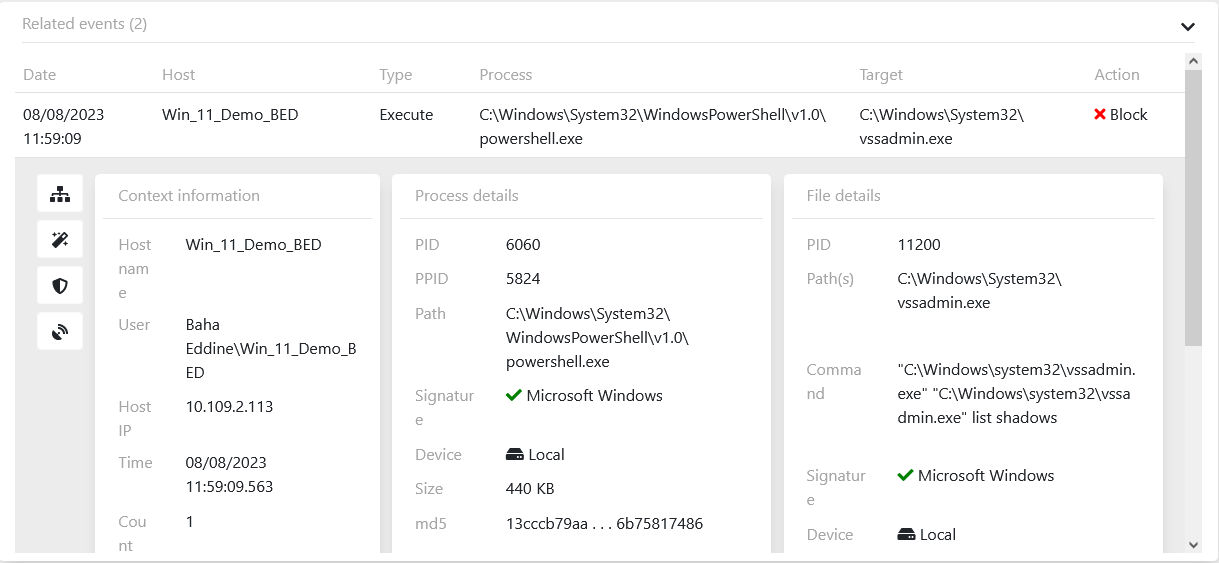Click the Local device text in File details
Image resolution: width=1219 pixels, height=563 pixels.
938,535
